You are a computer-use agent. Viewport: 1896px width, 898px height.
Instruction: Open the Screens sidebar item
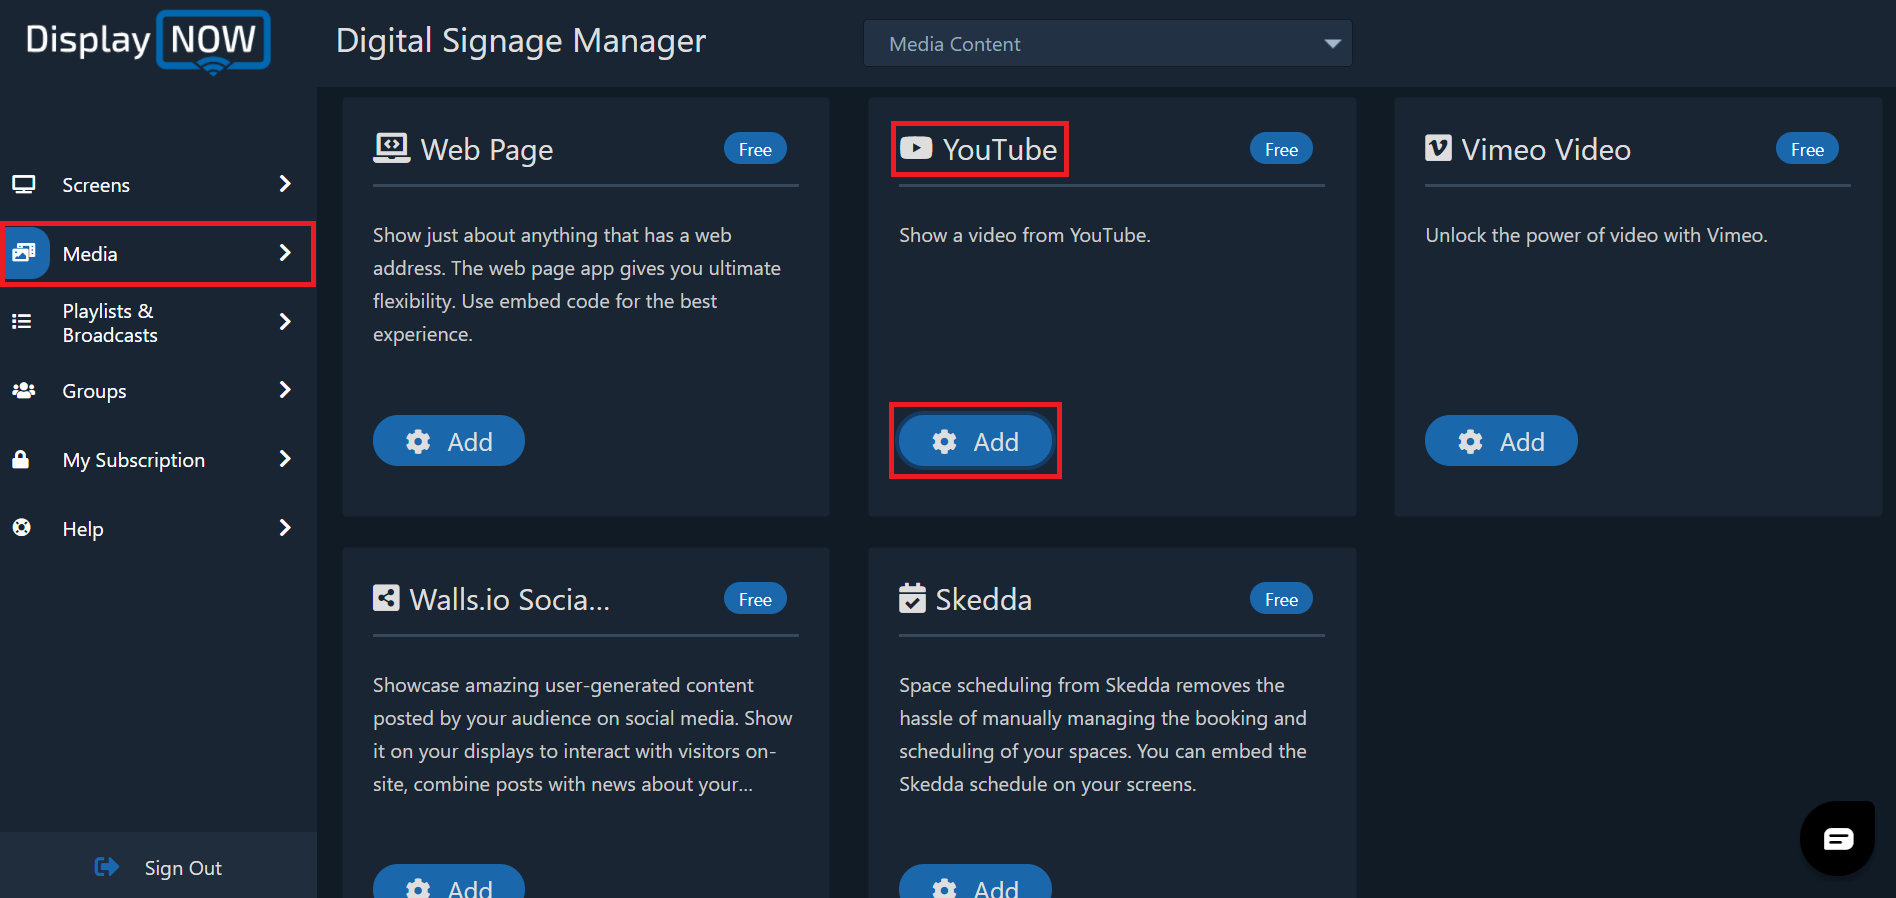158,185
